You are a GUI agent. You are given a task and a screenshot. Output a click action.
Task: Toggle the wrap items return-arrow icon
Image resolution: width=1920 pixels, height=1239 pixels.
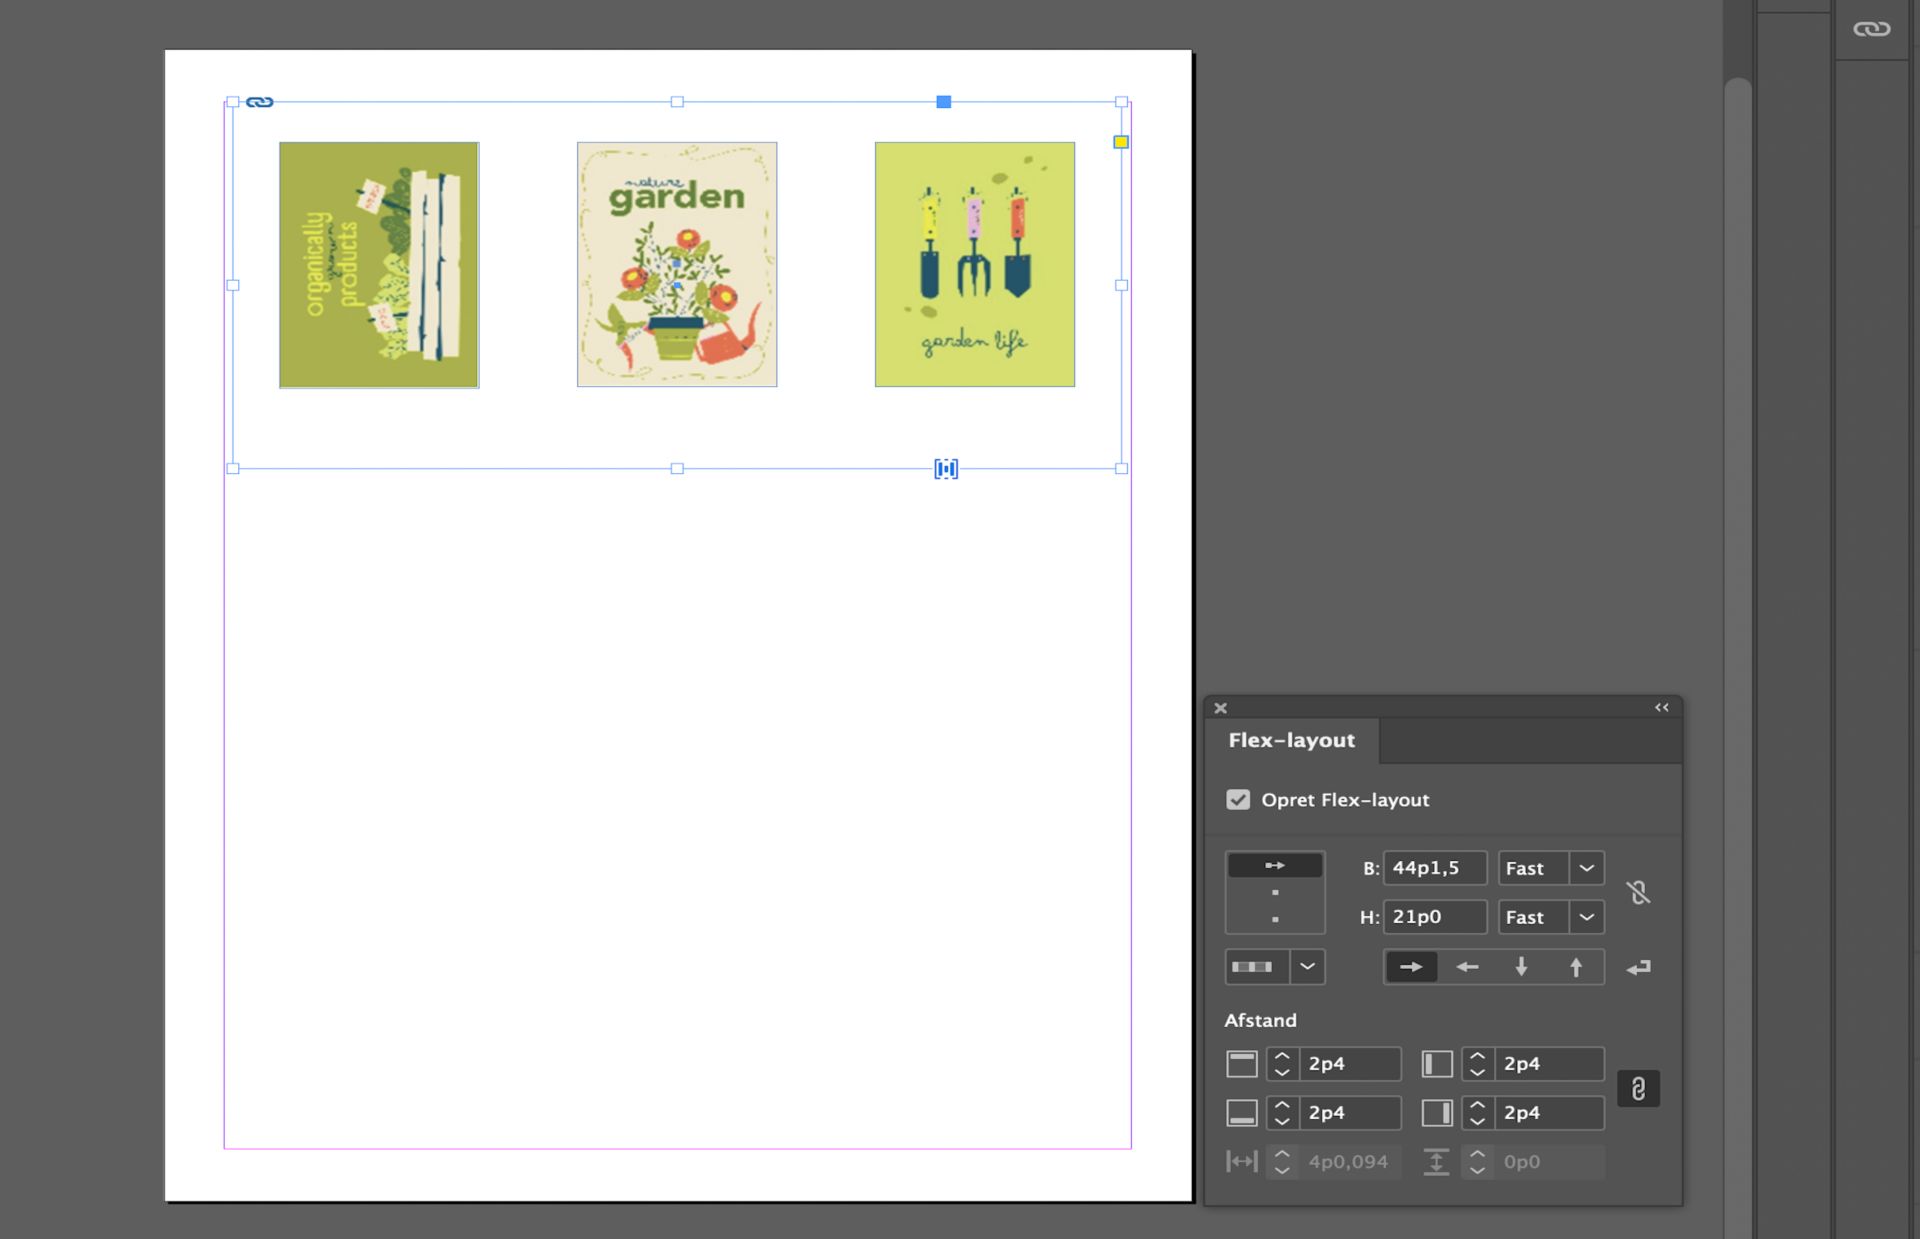pyautogui.click(x=1638, y=967)
